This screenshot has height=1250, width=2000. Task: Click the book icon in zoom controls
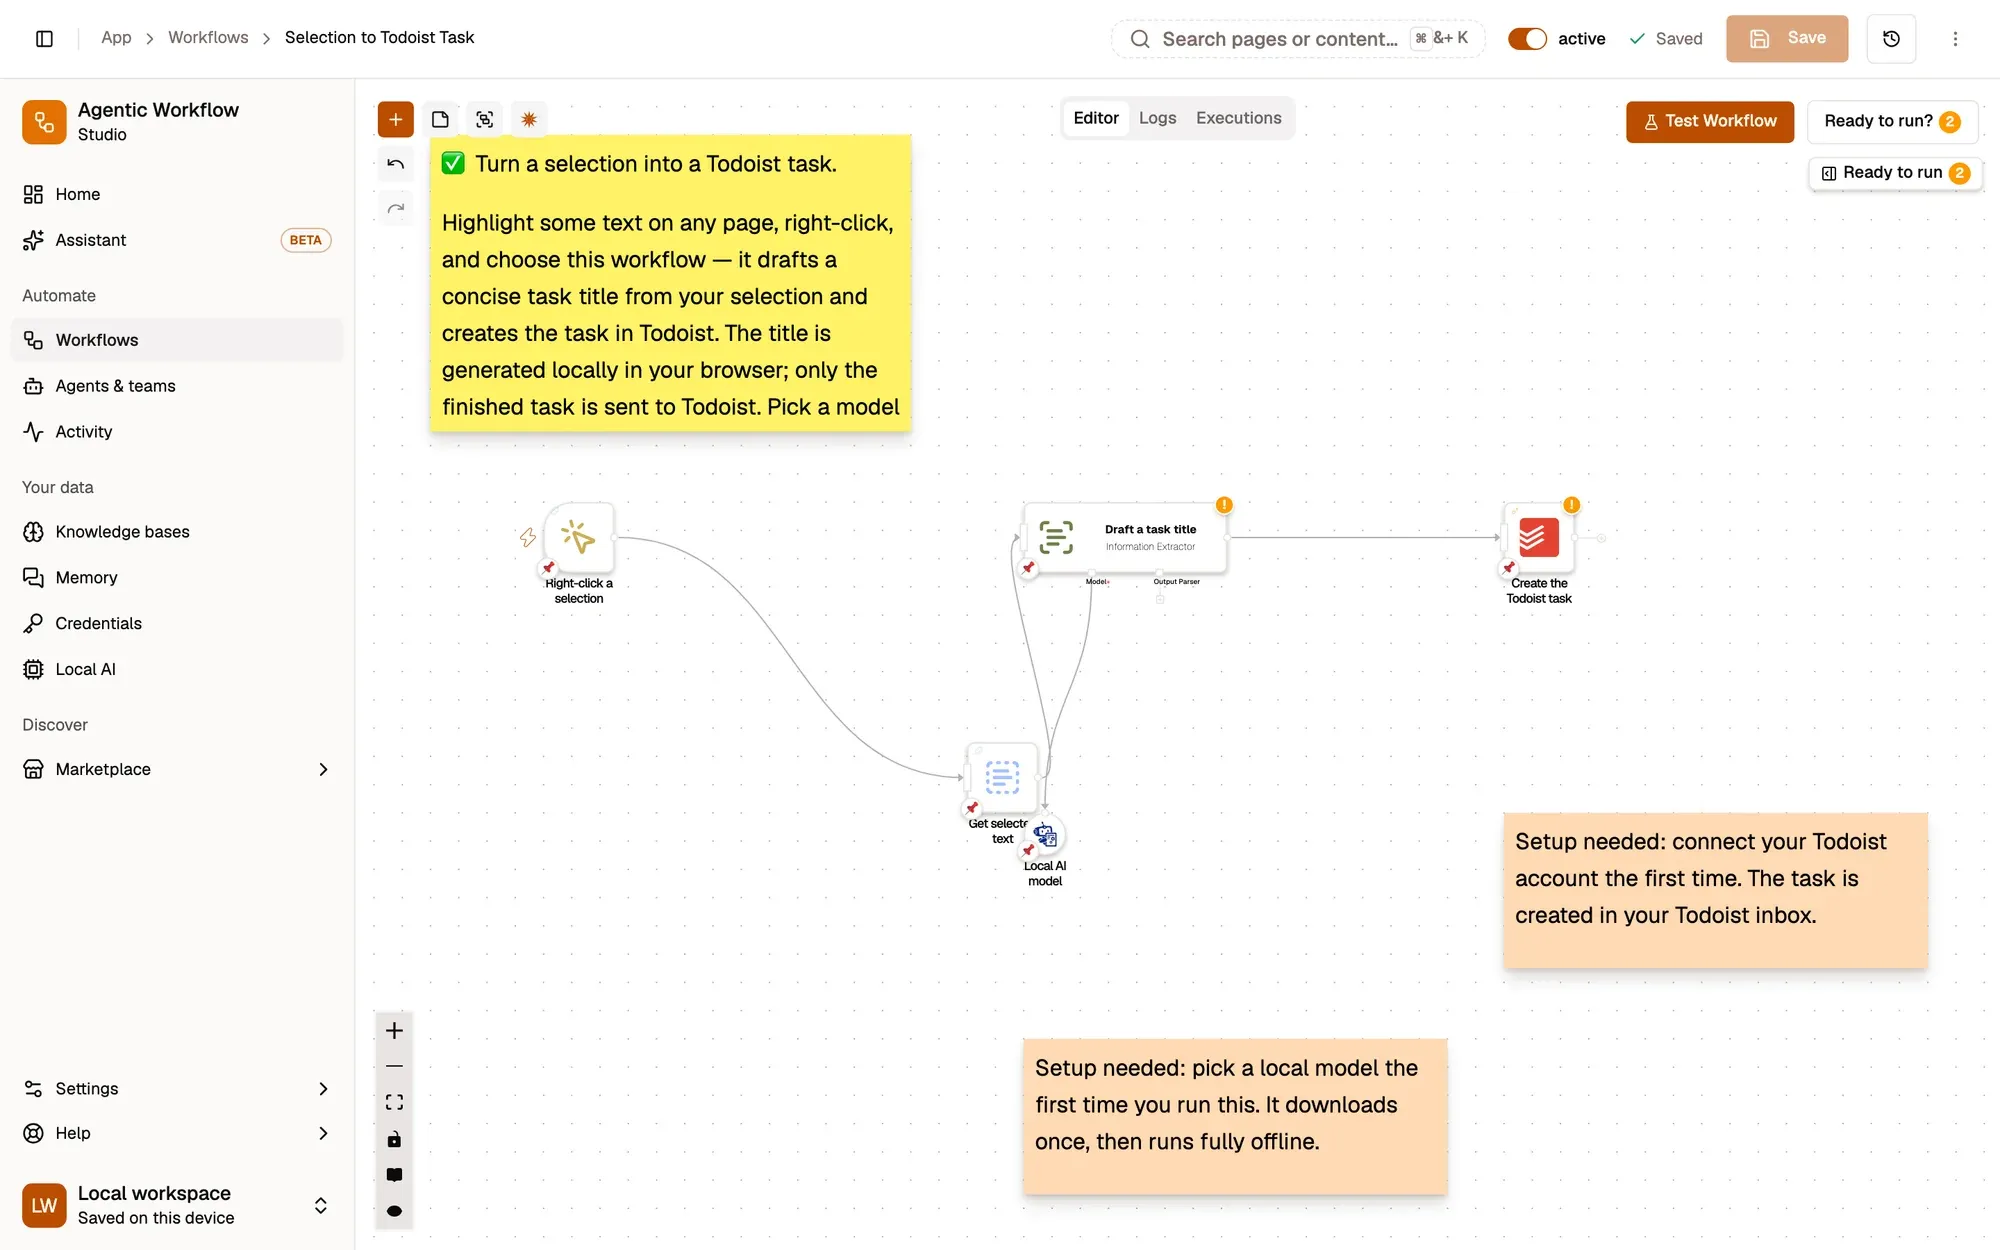point(394,1175)
